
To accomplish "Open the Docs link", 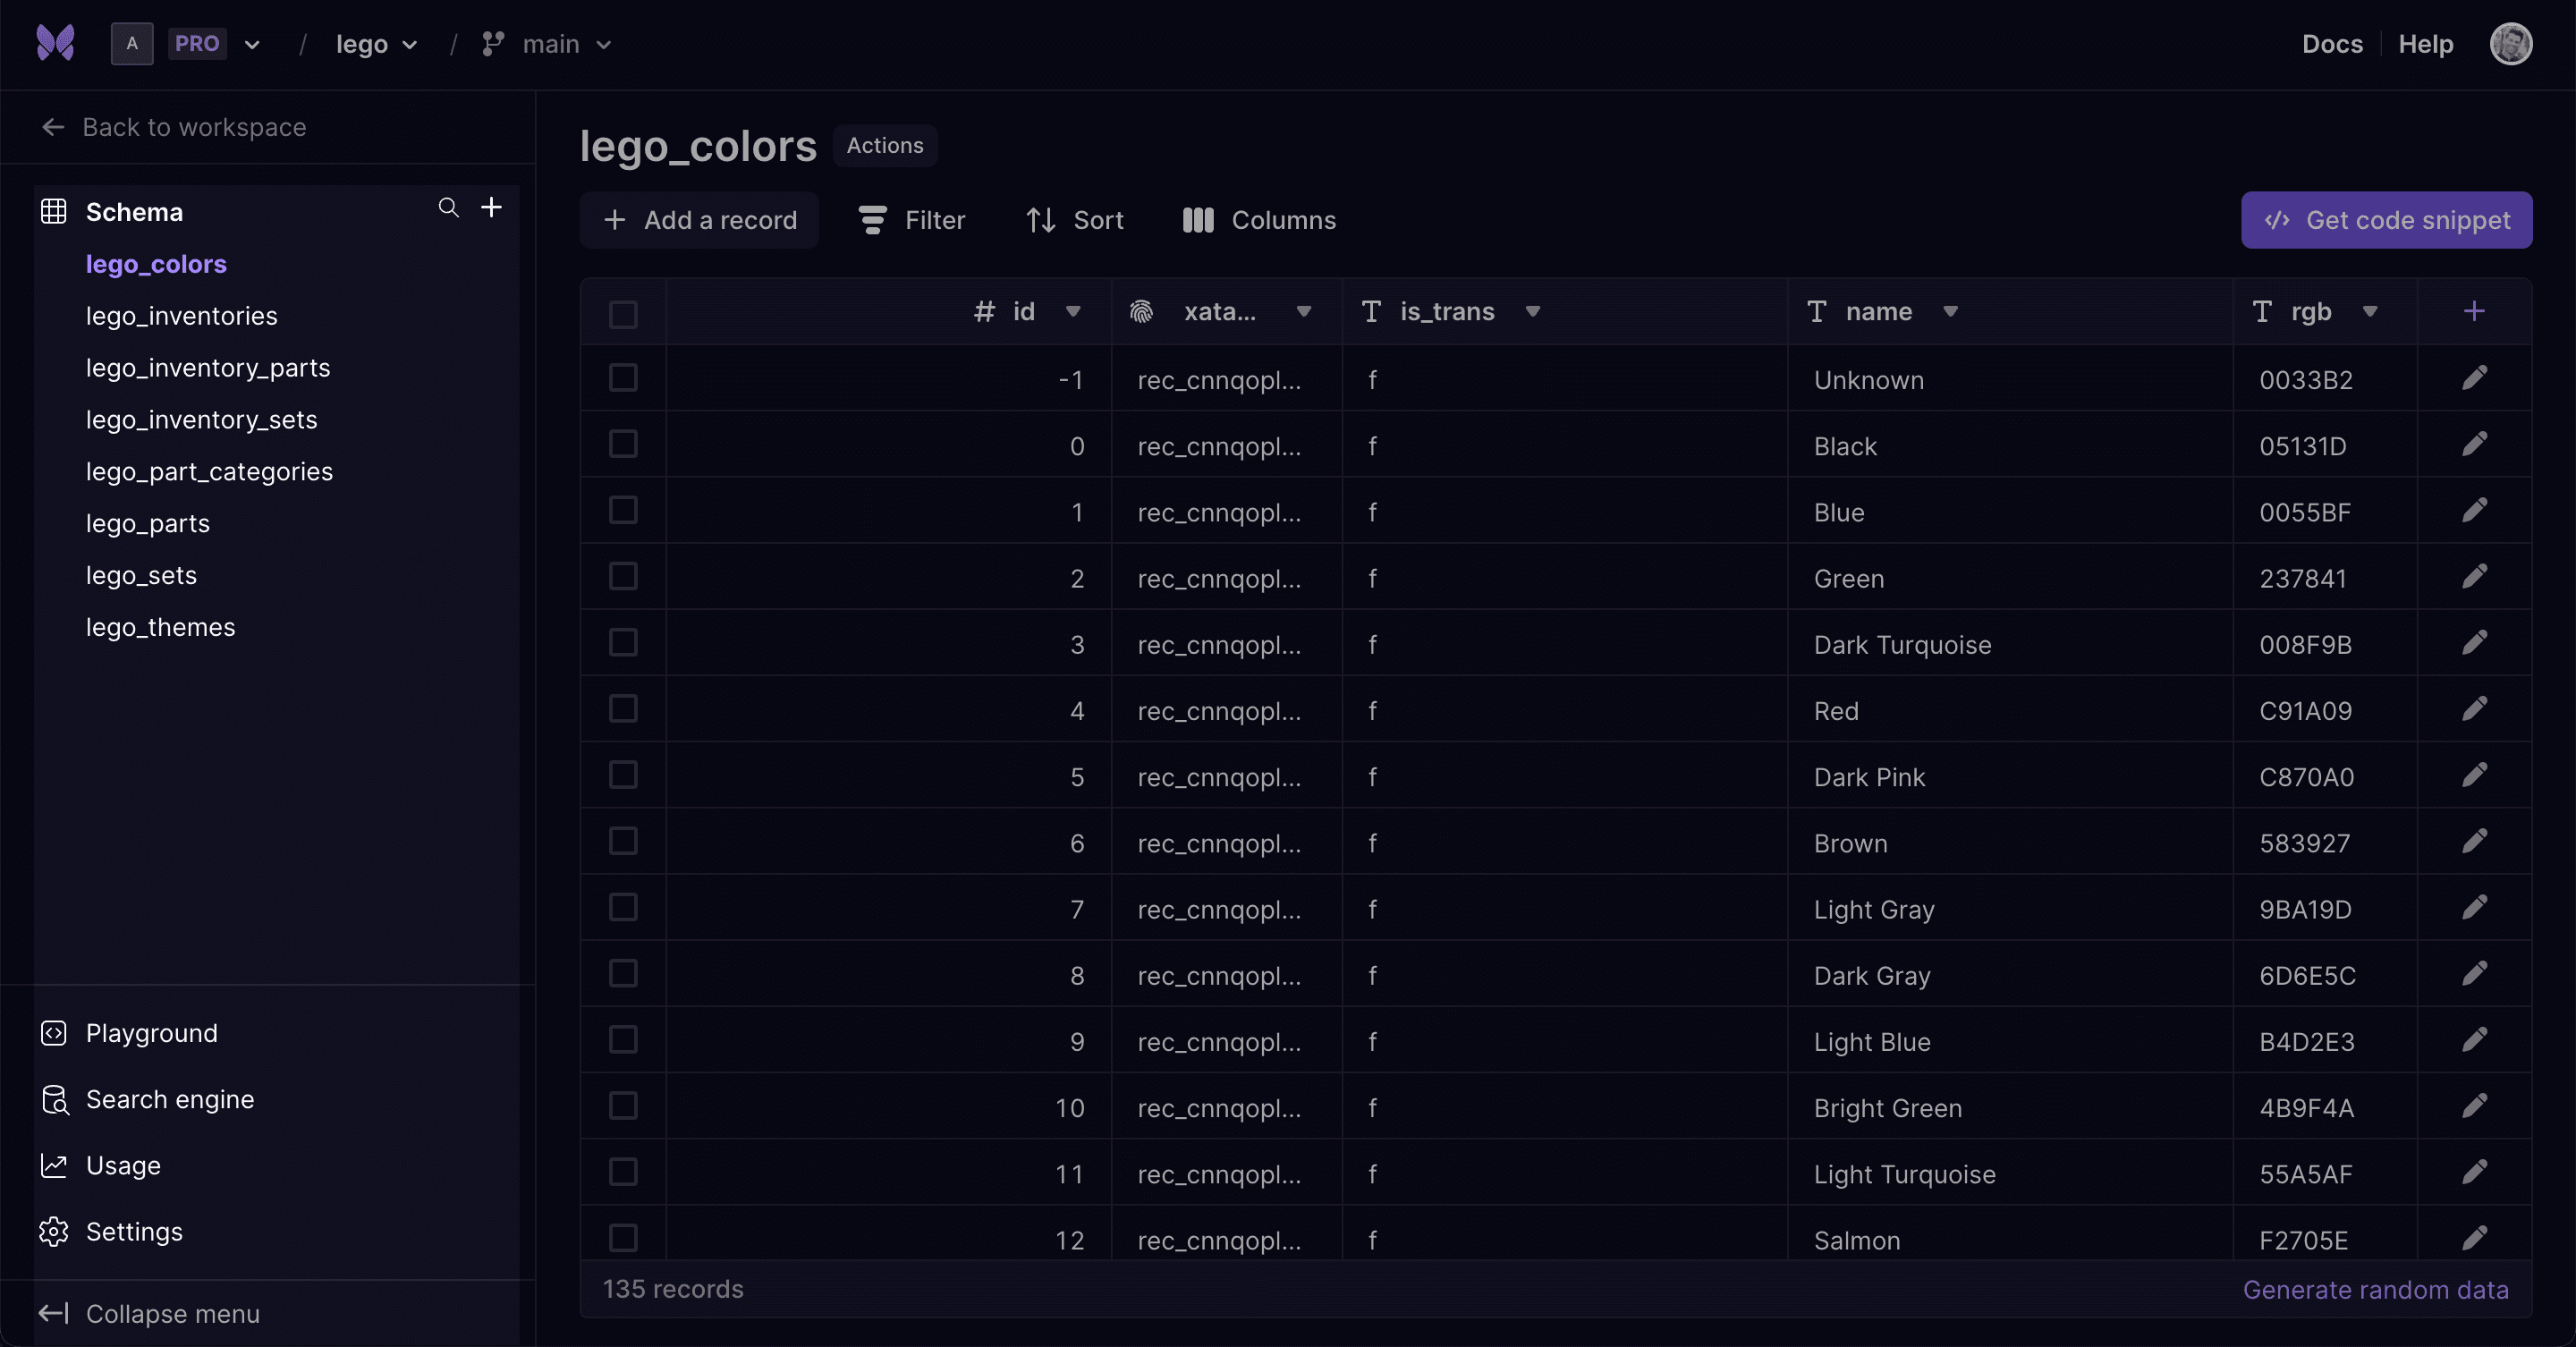I will 2332,44.
